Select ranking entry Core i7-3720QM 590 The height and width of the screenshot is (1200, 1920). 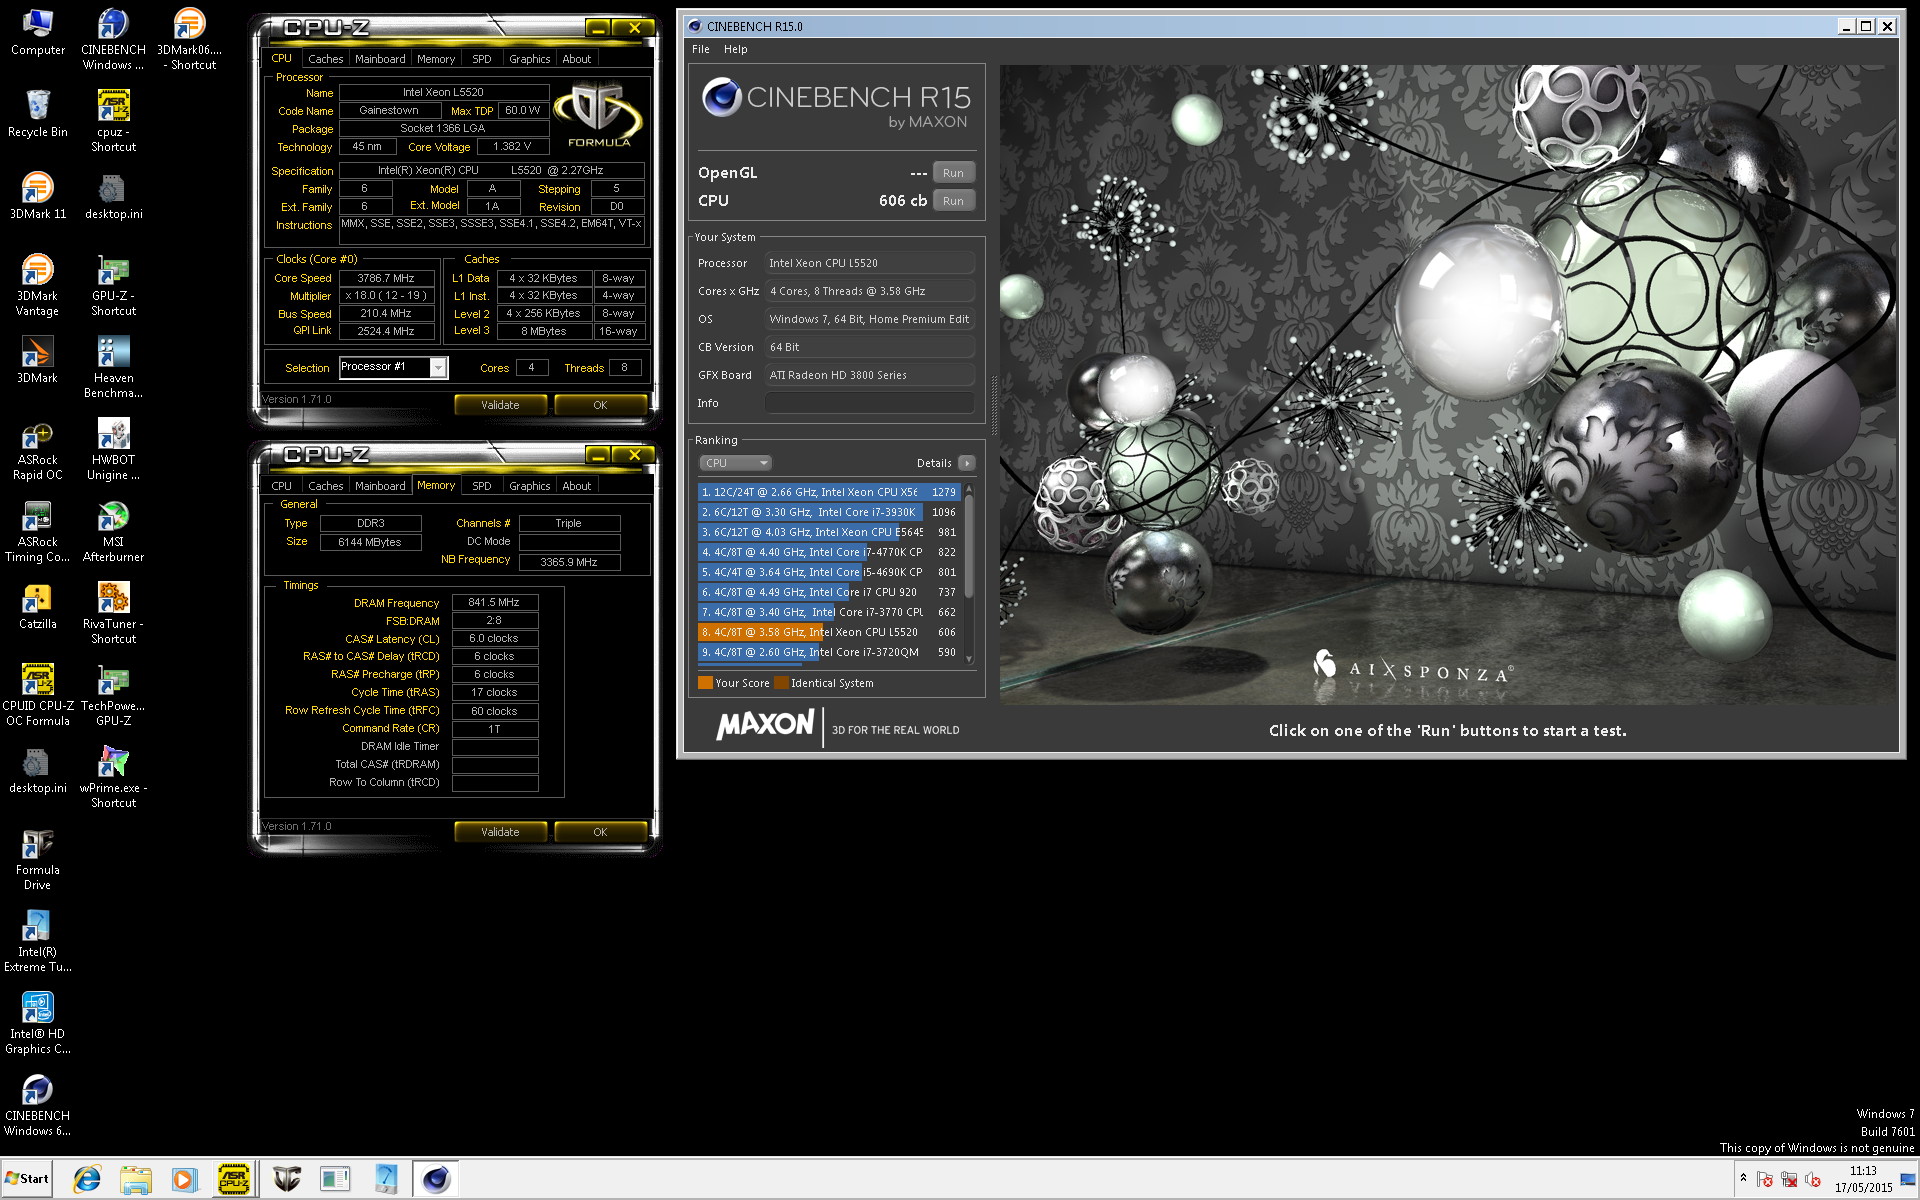[829, 652]
